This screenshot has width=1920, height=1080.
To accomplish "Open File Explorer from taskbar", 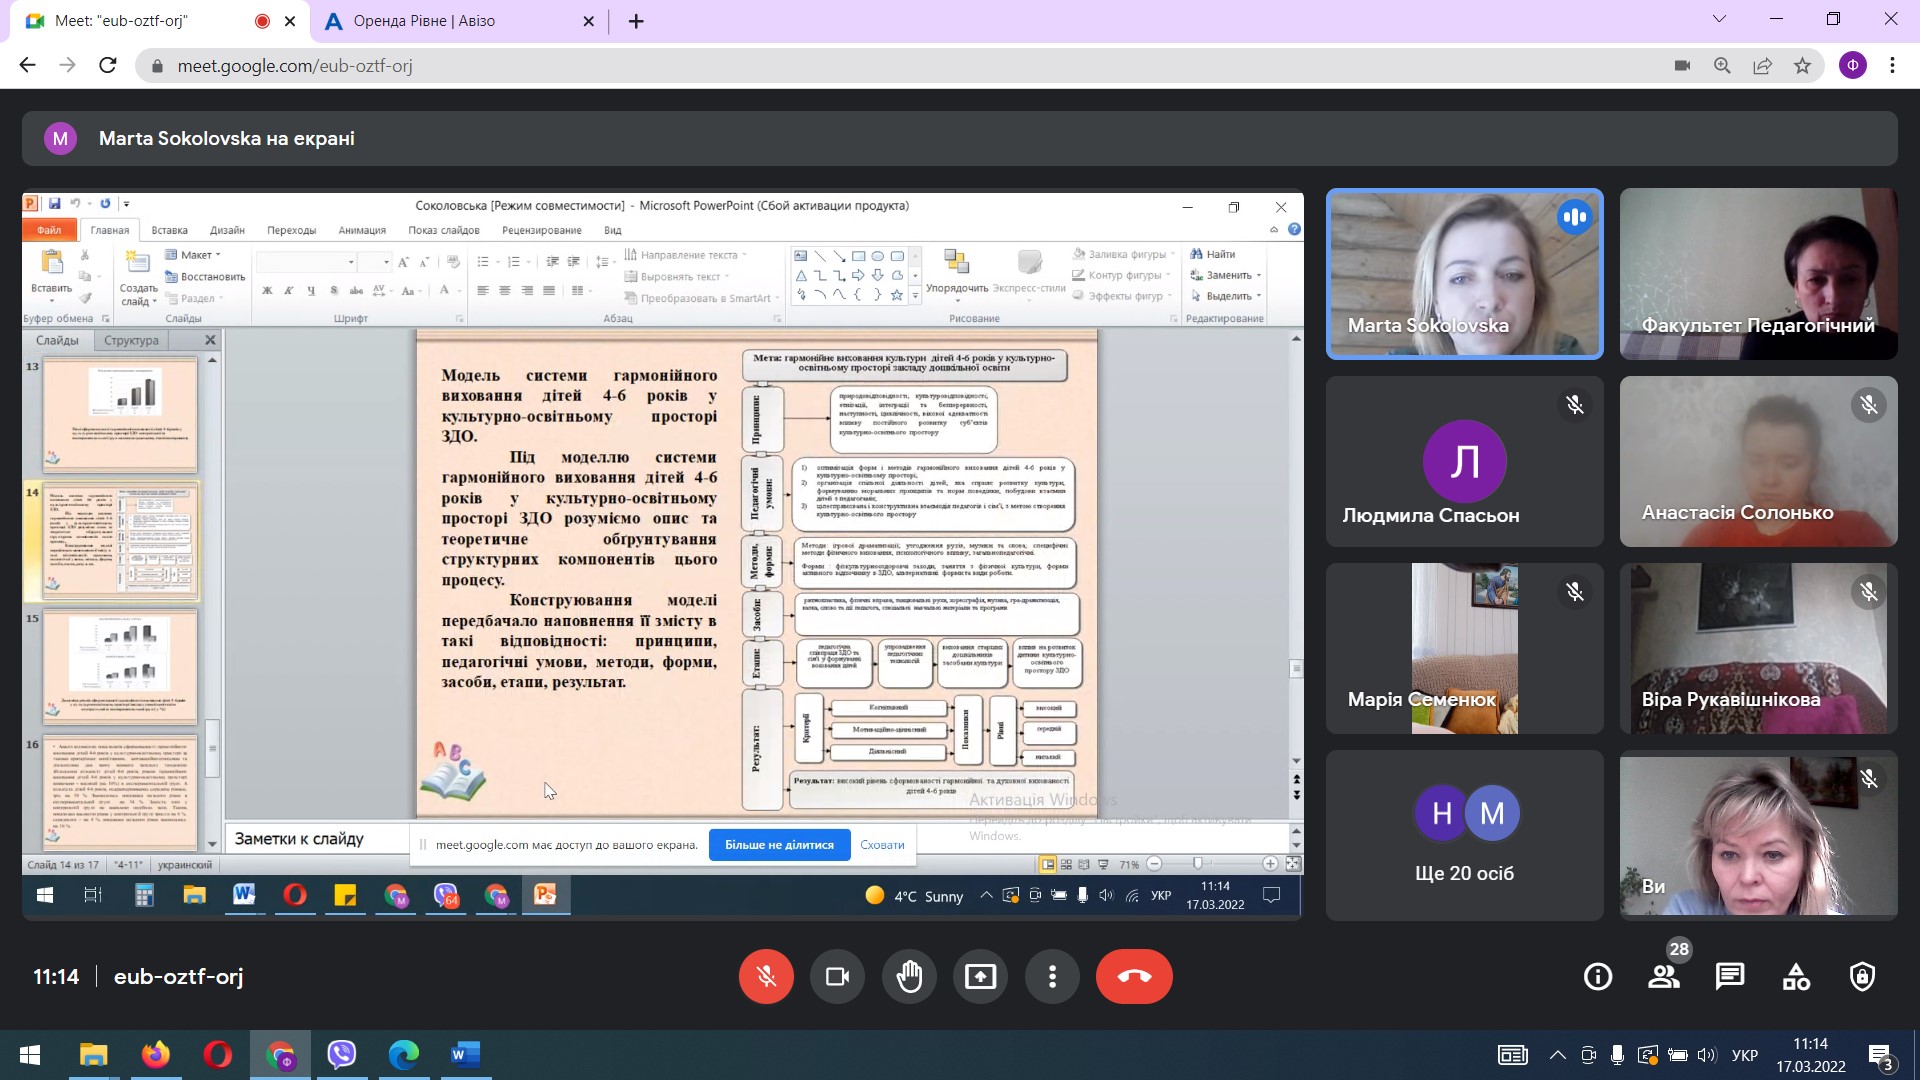I will [x=93, y=1055].
